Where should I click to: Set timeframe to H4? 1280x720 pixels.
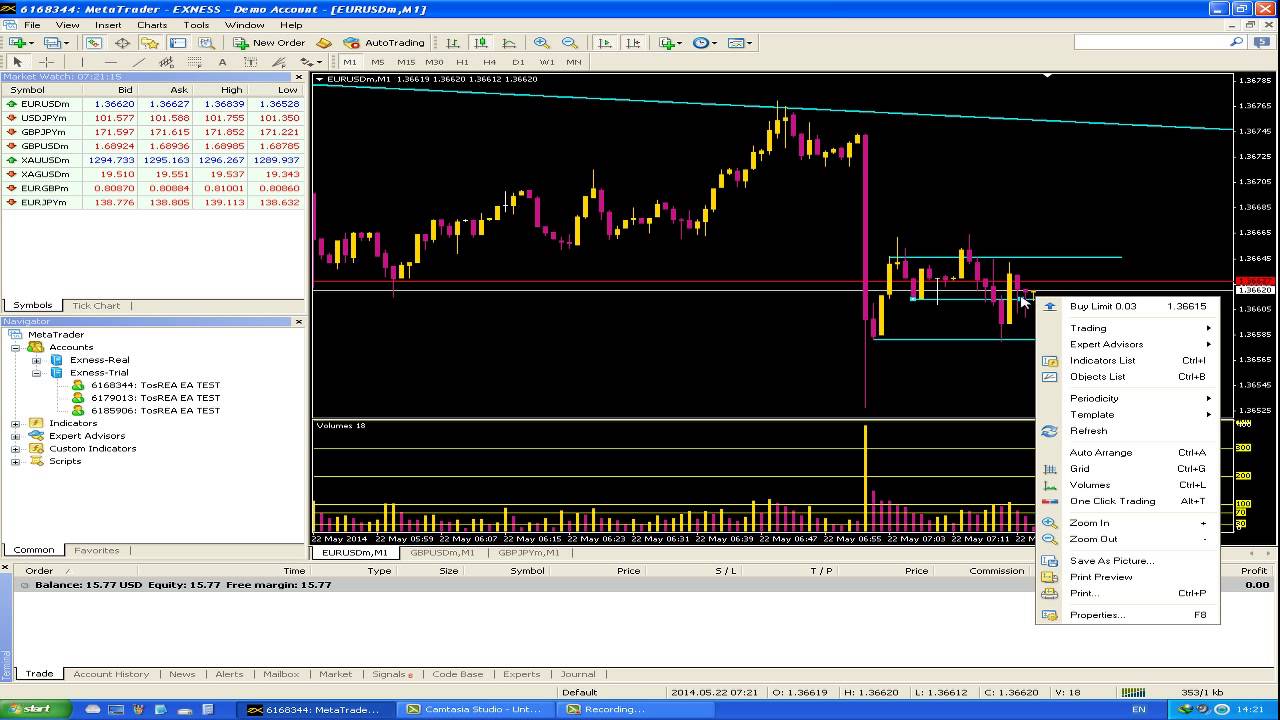489,62
